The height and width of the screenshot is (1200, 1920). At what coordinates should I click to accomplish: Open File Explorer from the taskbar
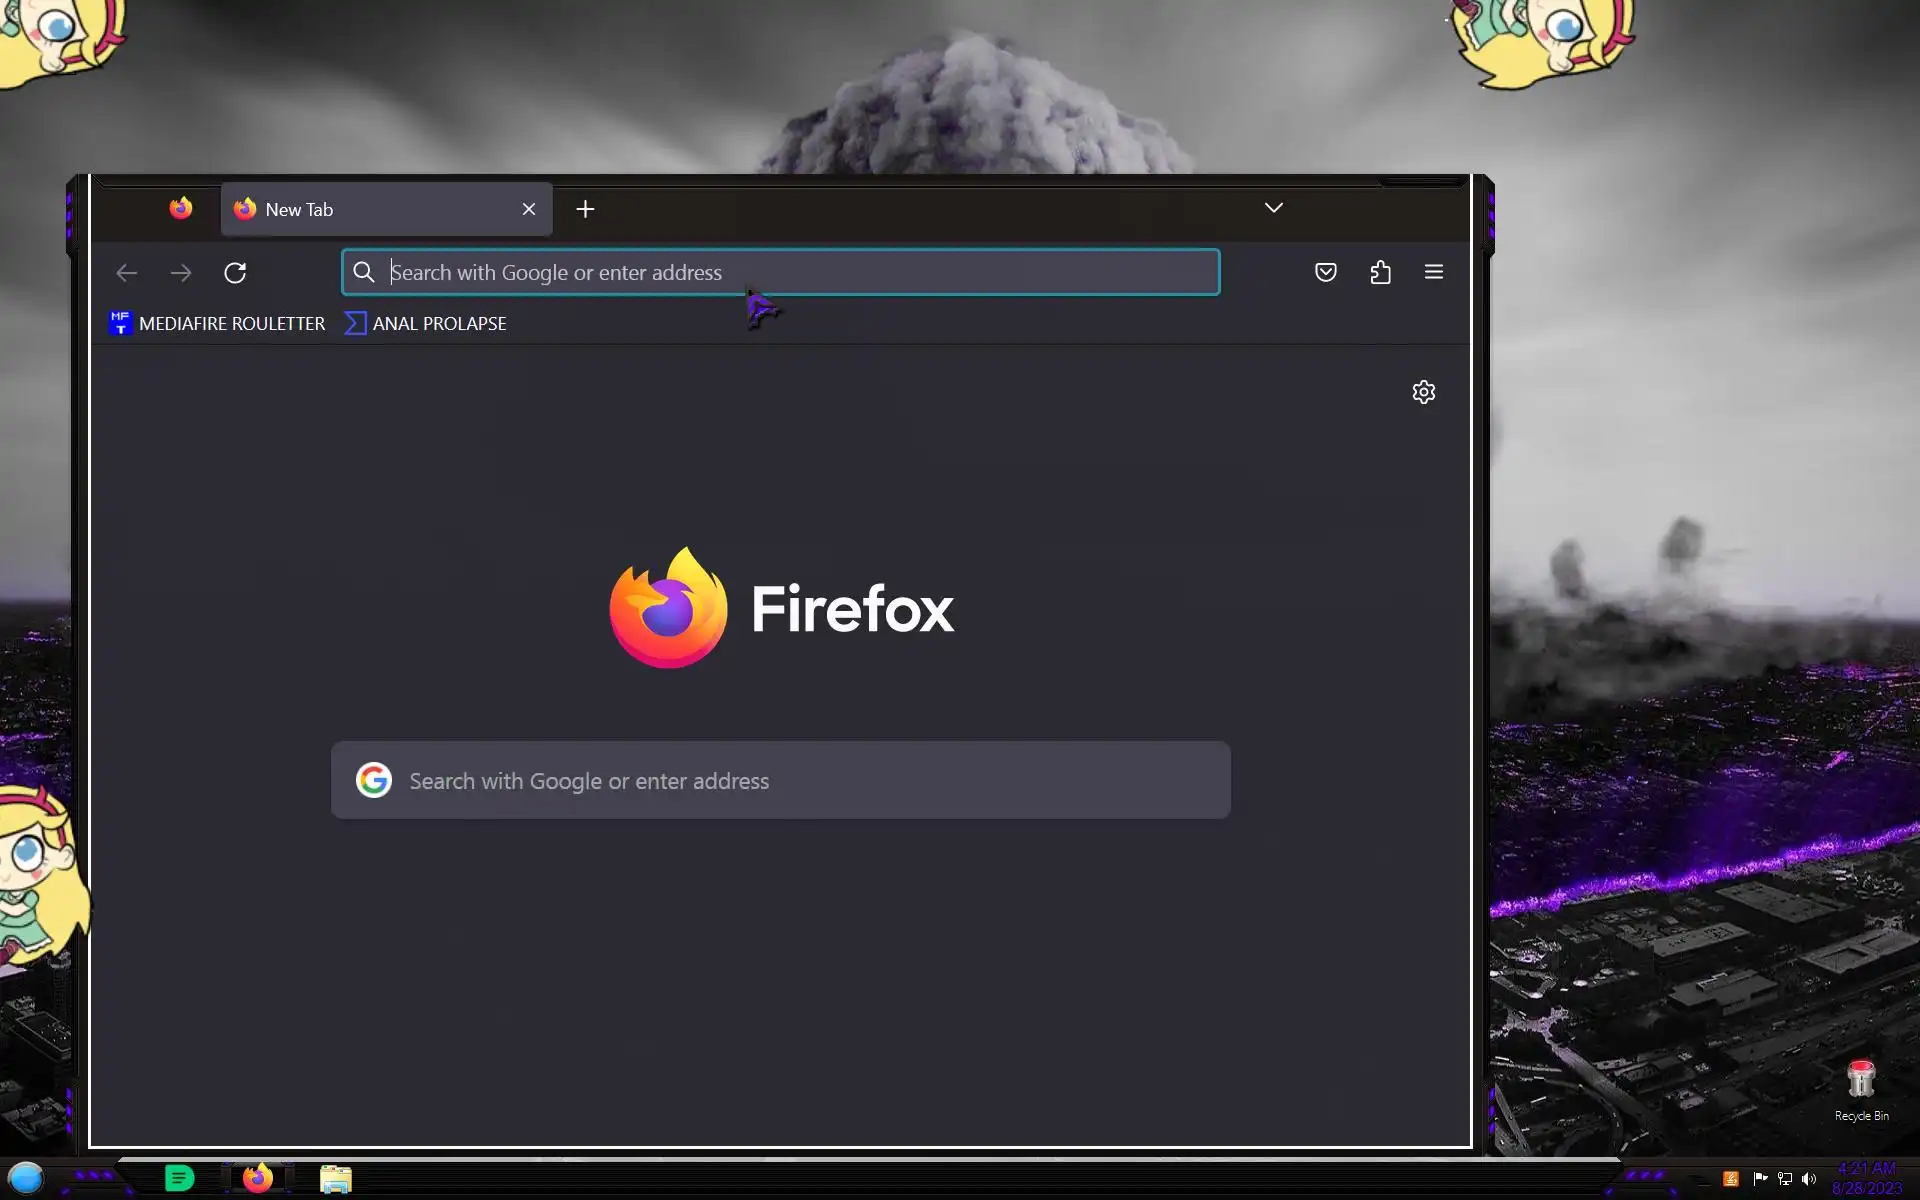click(336, 1179)
